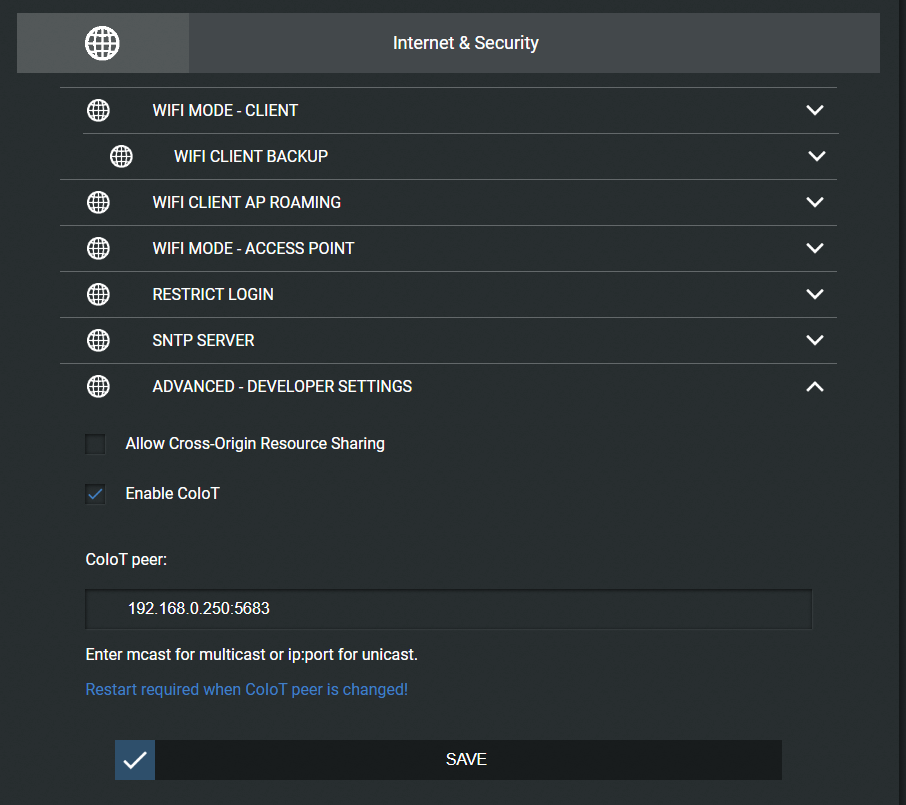Expand RESTRICT LOGIN chevron

coord(815,294)
